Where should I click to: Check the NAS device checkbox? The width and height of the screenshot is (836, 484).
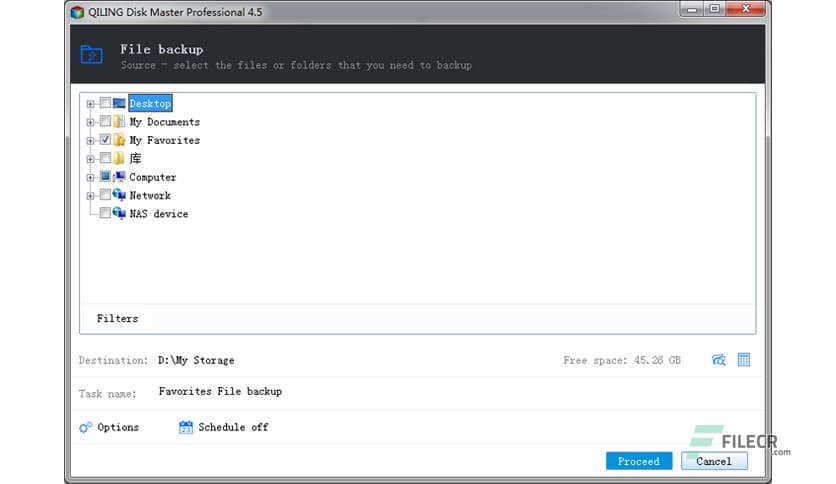click(105, 213)
